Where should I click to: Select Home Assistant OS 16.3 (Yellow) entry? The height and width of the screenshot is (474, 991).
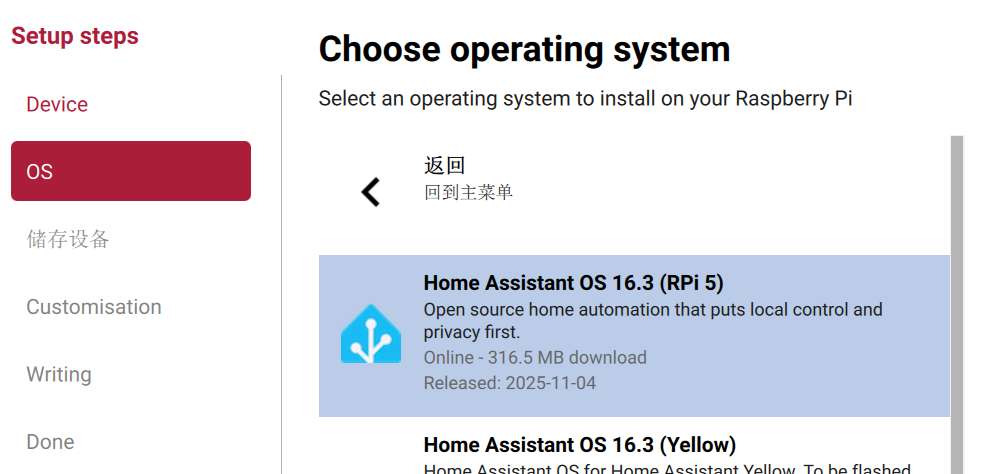[x=634, y=452]
